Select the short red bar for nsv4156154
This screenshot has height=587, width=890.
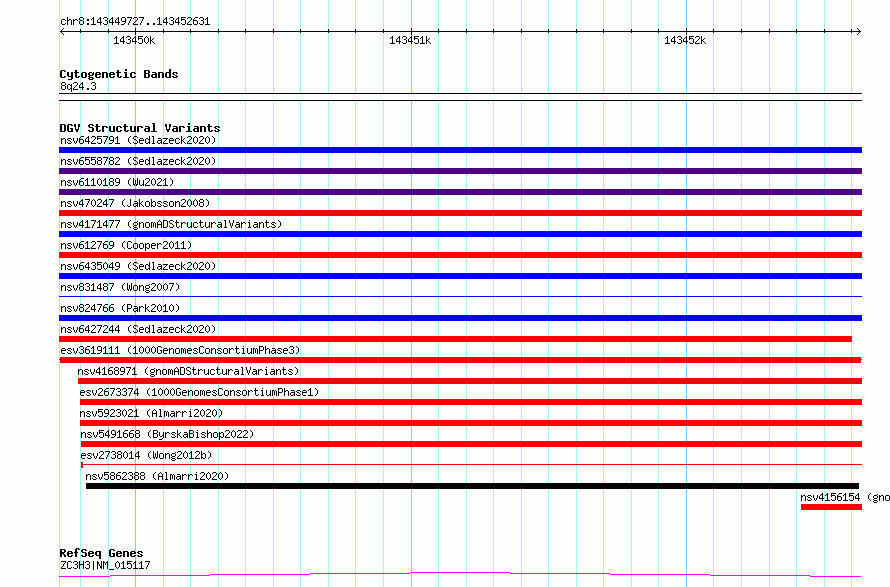tap(832, 507)
